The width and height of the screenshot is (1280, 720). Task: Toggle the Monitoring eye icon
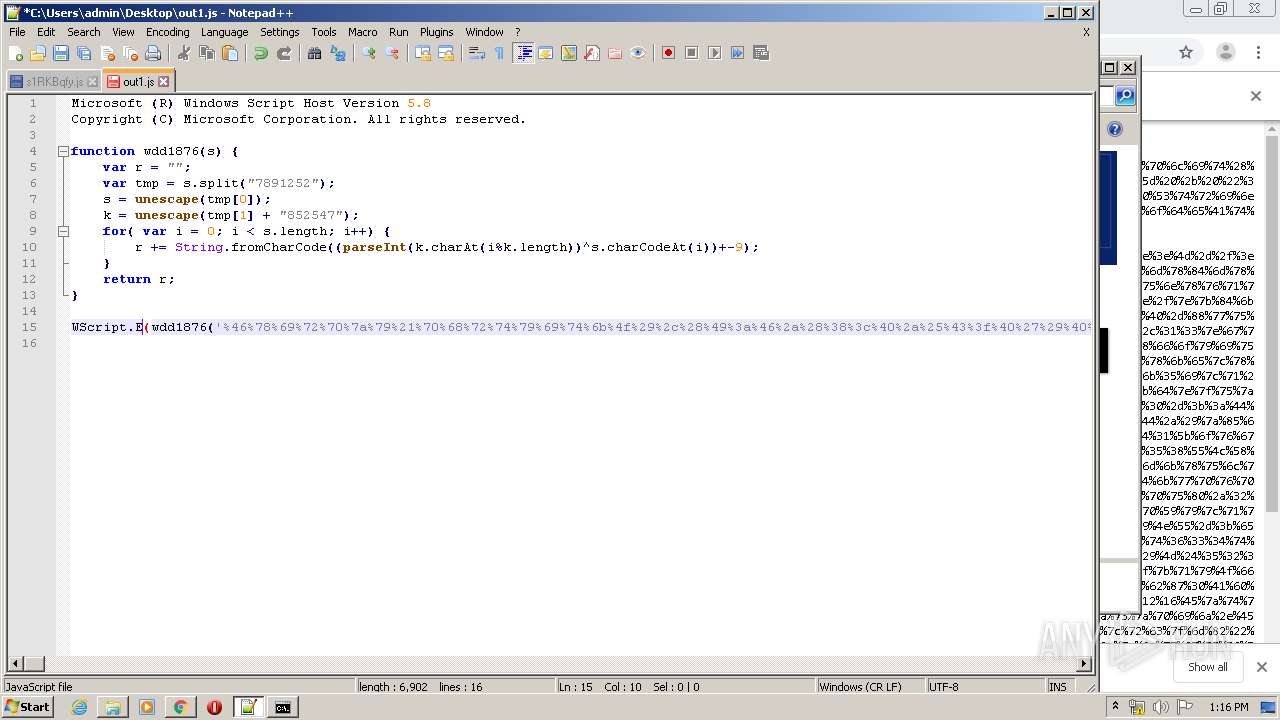tap(638, 53)
